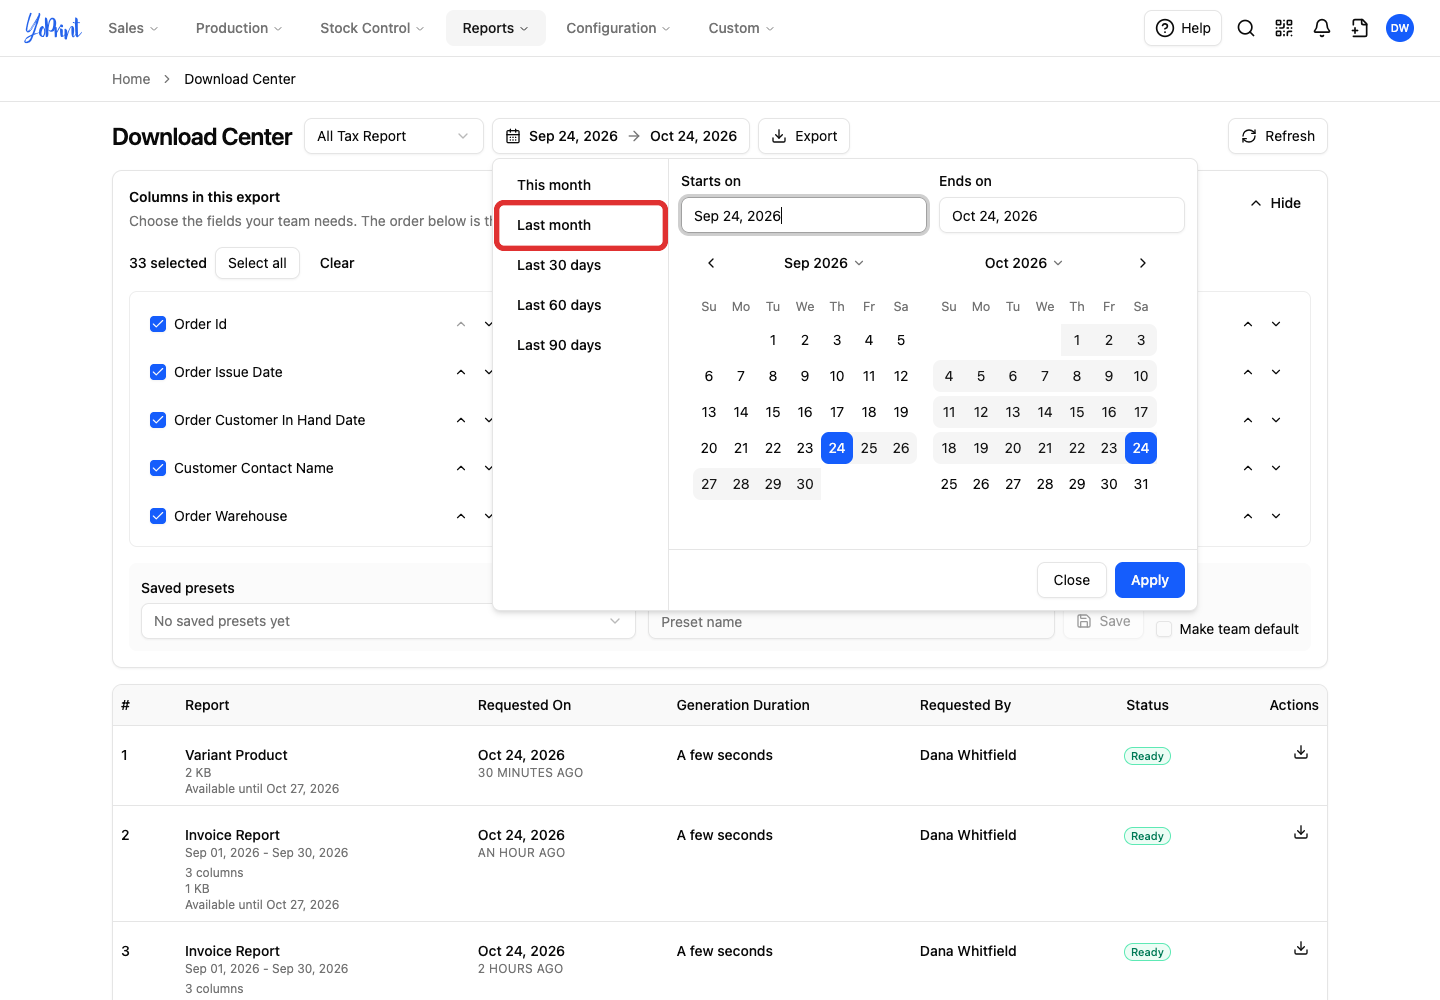This screenshot has width=1440, height=1000.
Task: Move Order Issue Date column up
Action: click(461, 372)
